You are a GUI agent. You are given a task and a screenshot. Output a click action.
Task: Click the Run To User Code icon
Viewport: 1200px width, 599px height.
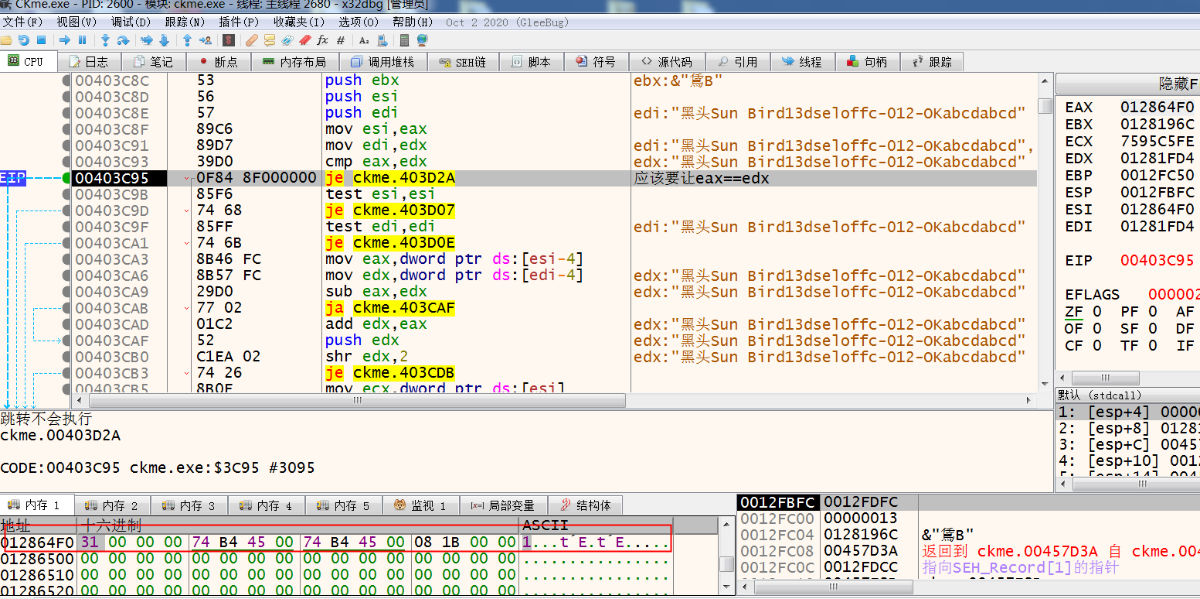click(205, 40)
